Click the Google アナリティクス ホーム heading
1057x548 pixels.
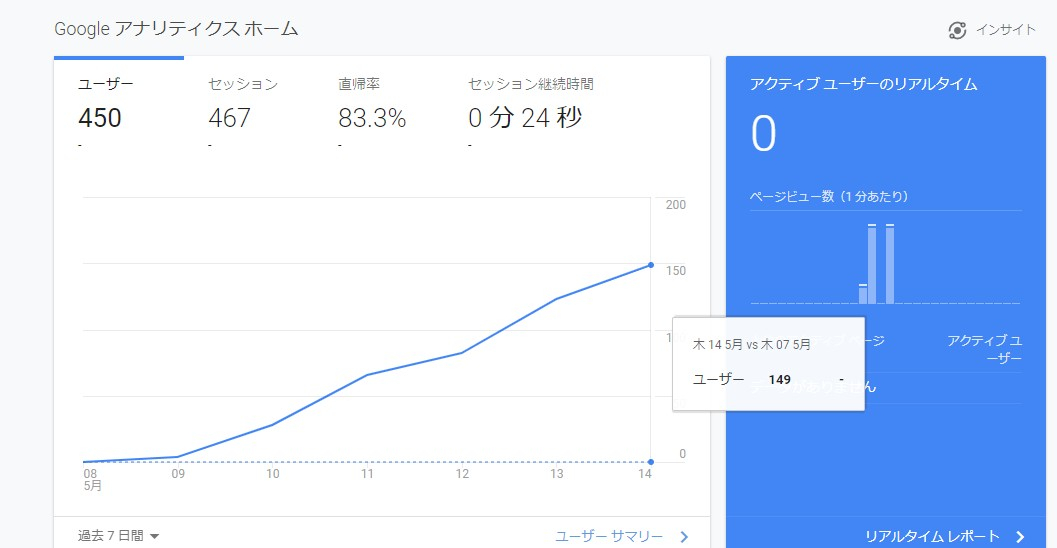pyautogui.click(x=176, y=28)
